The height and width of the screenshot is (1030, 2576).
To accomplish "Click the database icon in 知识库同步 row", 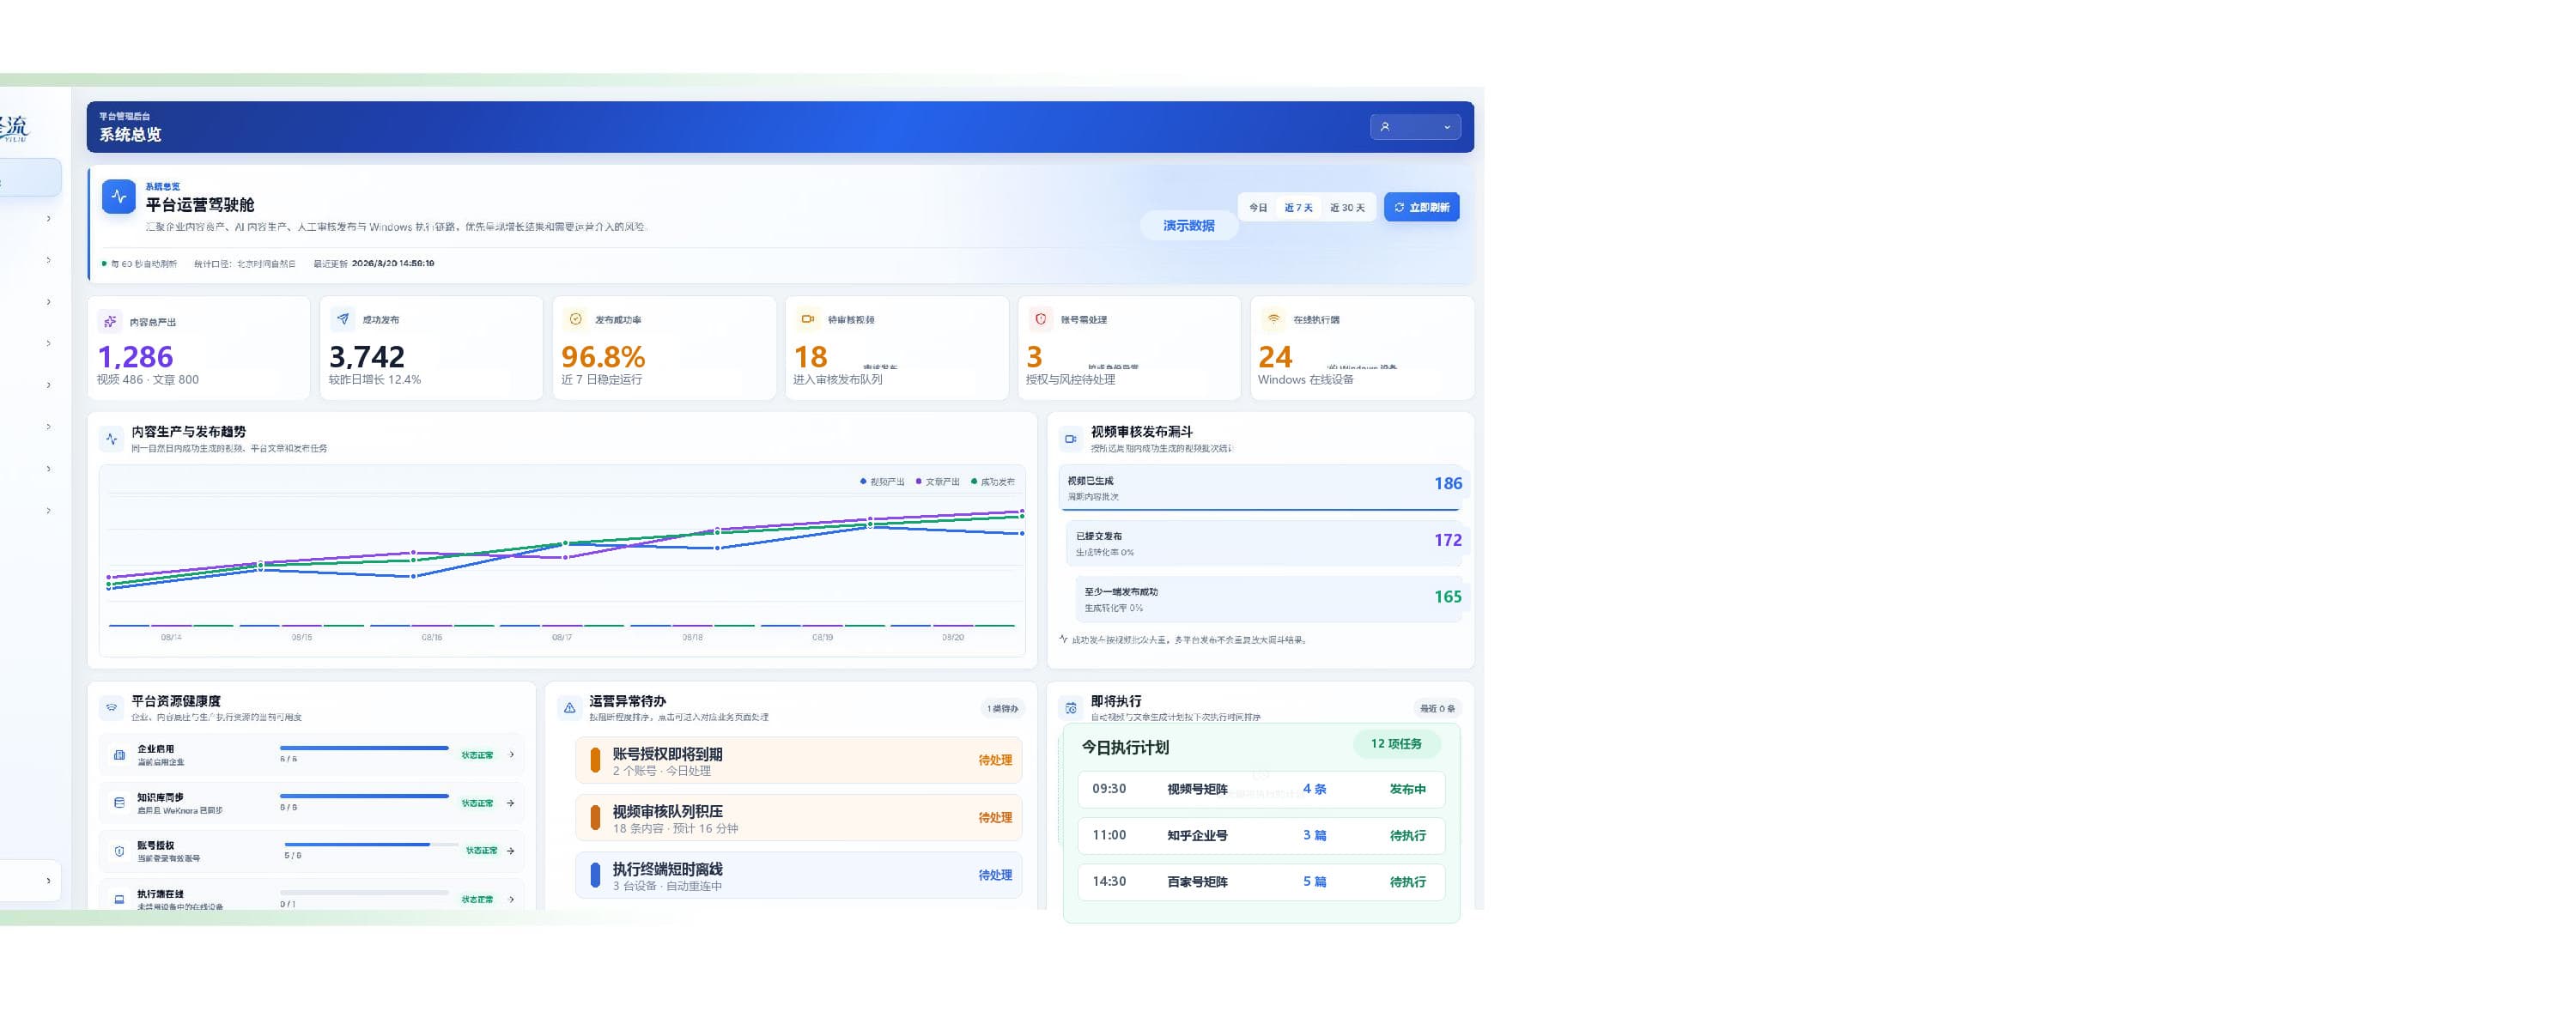I will click(x=120, y=803).
